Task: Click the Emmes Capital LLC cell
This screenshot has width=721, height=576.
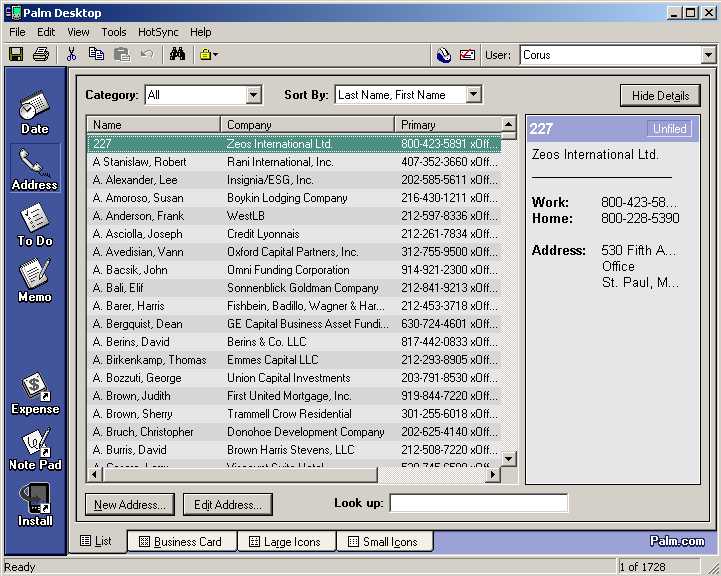Action: click(272, 359)
